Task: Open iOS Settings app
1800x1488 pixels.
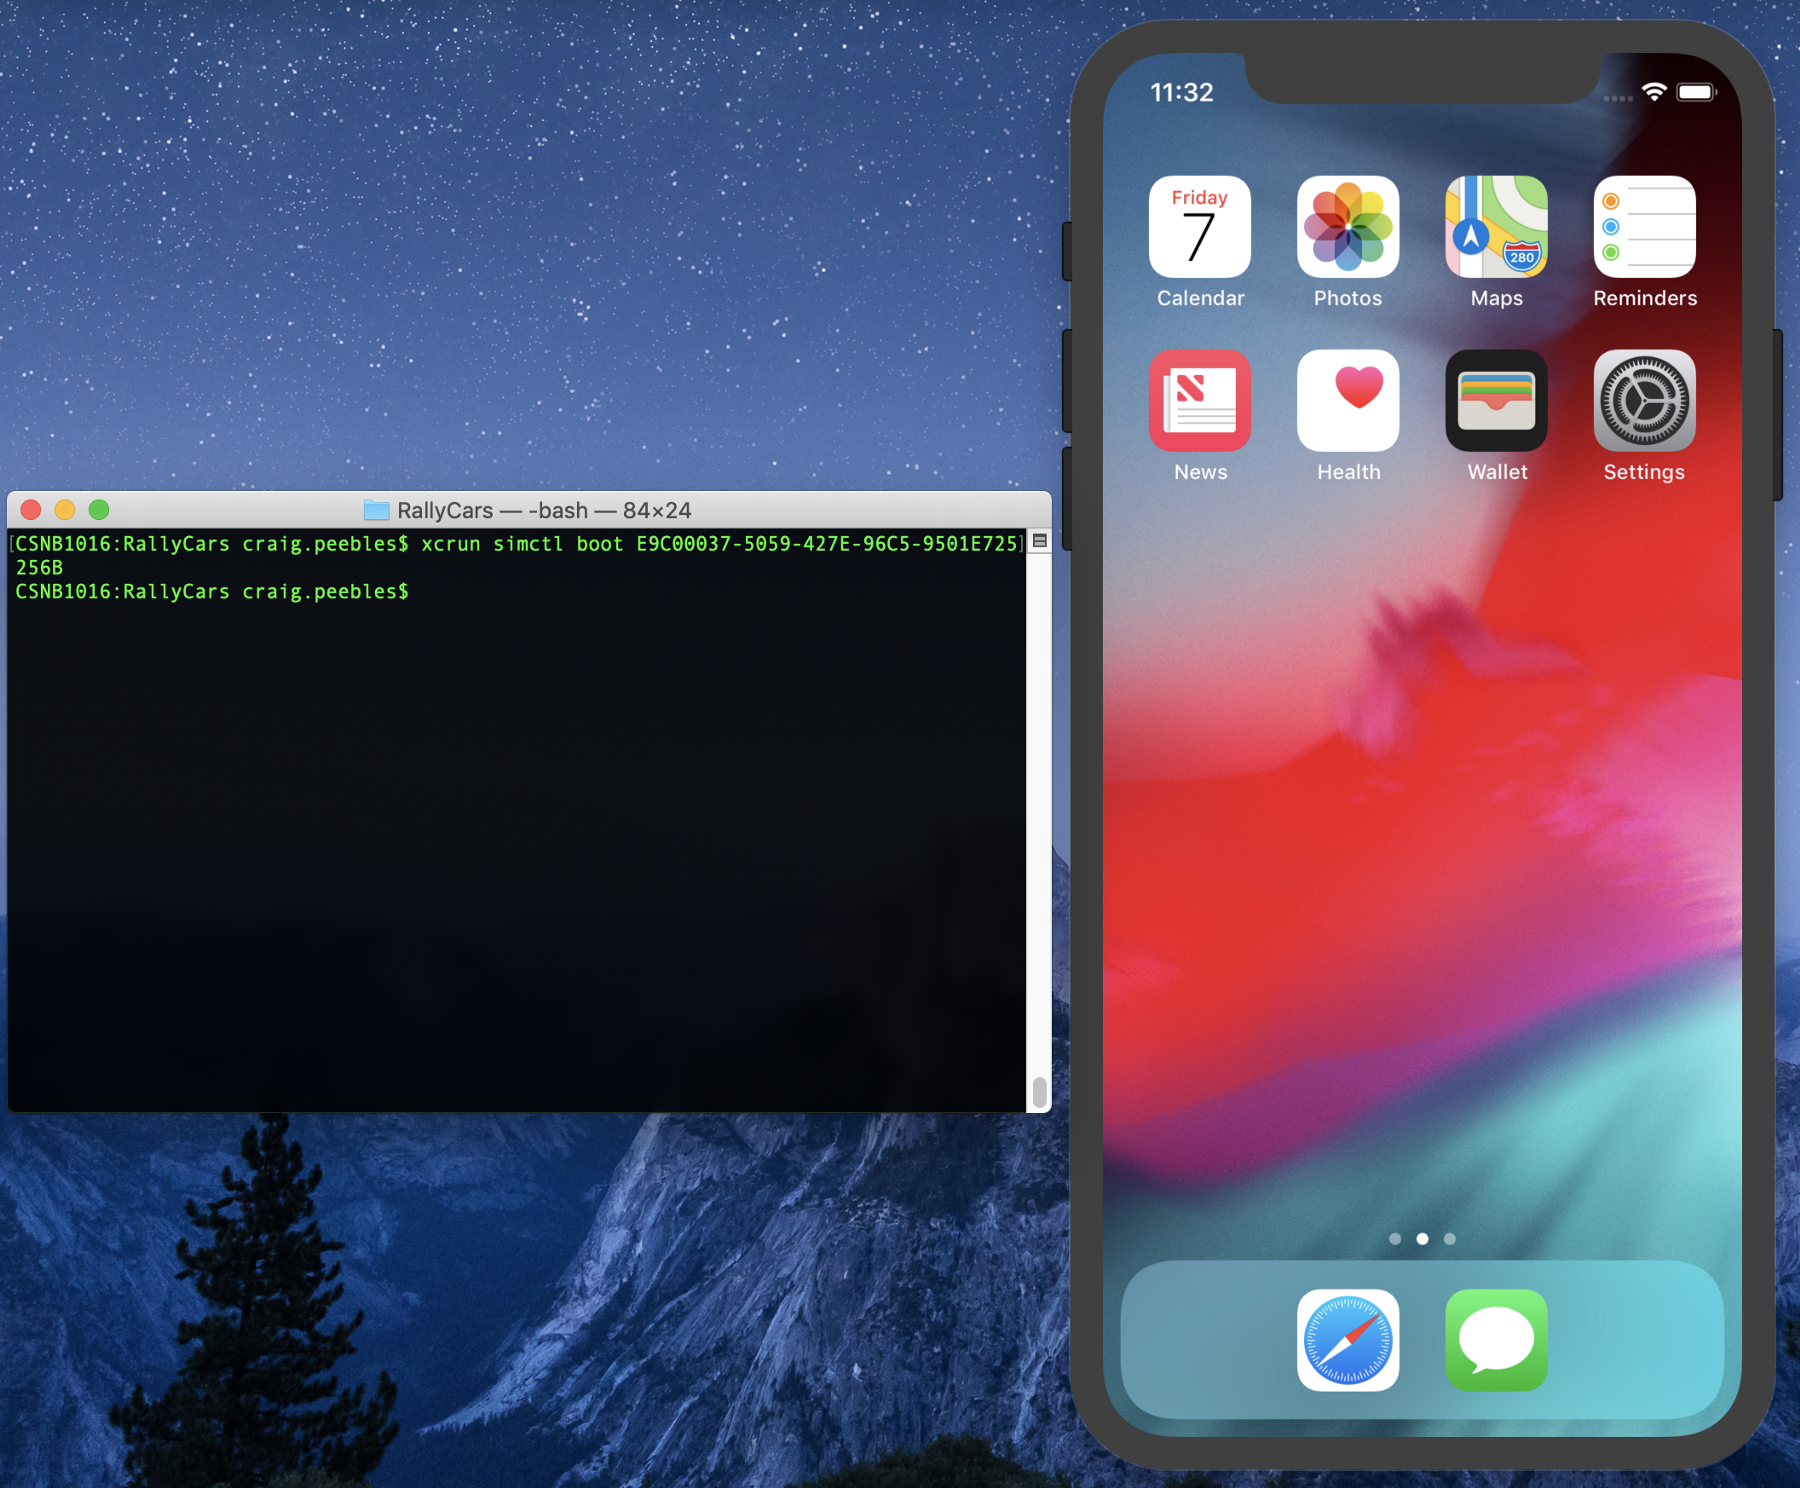Action: [1644, 400]
